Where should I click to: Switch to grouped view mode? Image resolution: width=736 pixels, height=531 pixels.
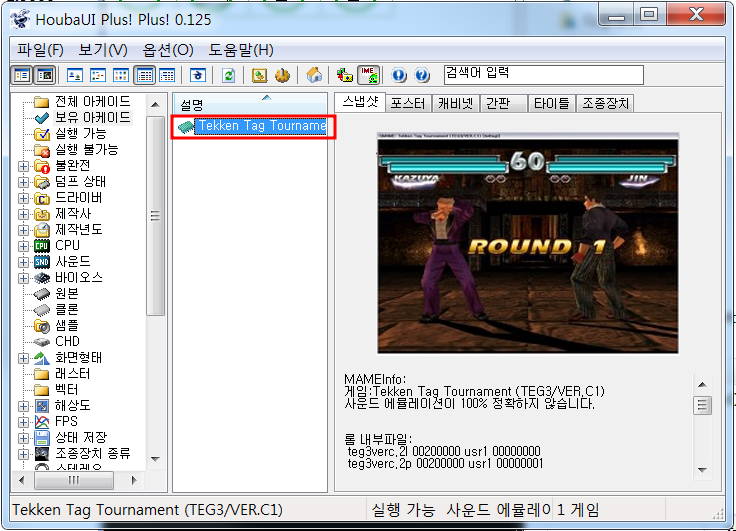(167, 75)
